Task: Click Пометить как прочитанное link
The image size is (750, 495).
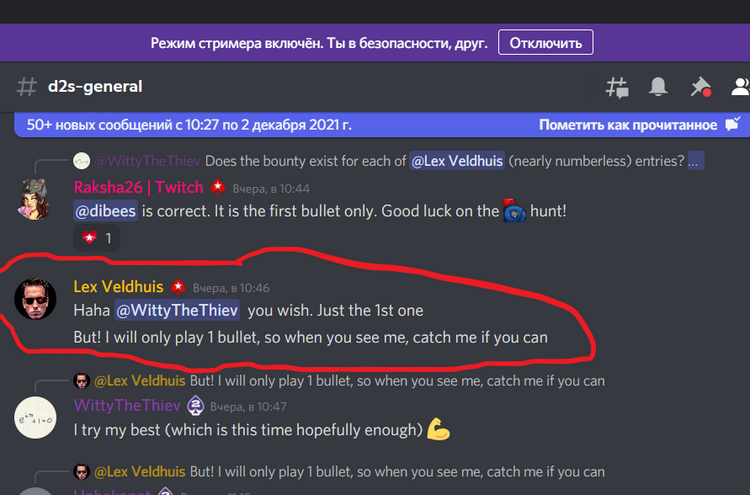Action: tap(628, 125)
